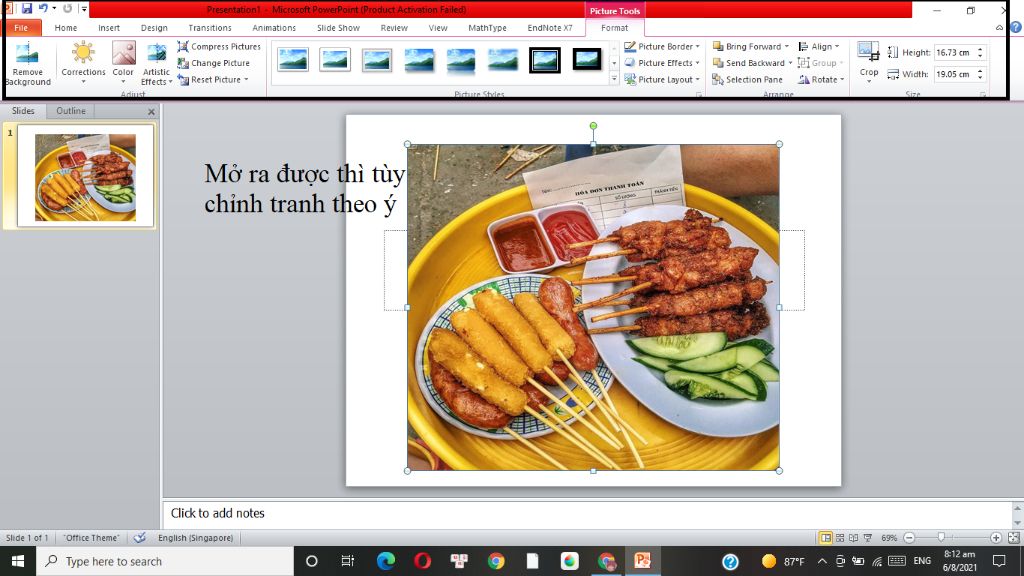This screenshot has height=576, width=1024.
Task: Start Slide Show from status bar
Action: [867, 537]
